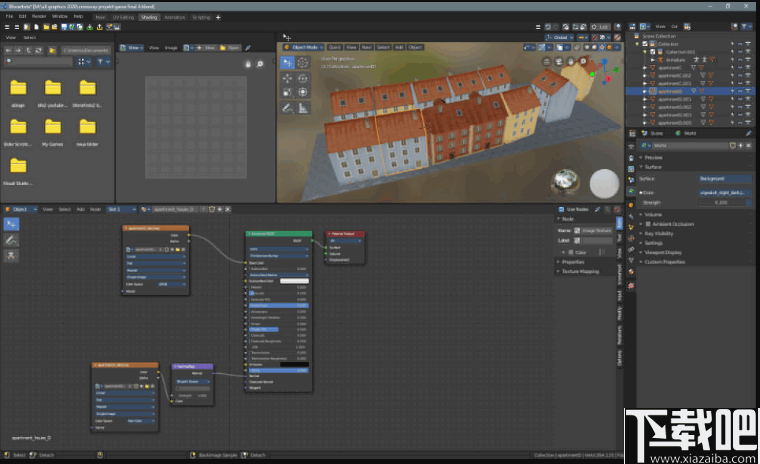Click the Import icon with green arrow

90,27
